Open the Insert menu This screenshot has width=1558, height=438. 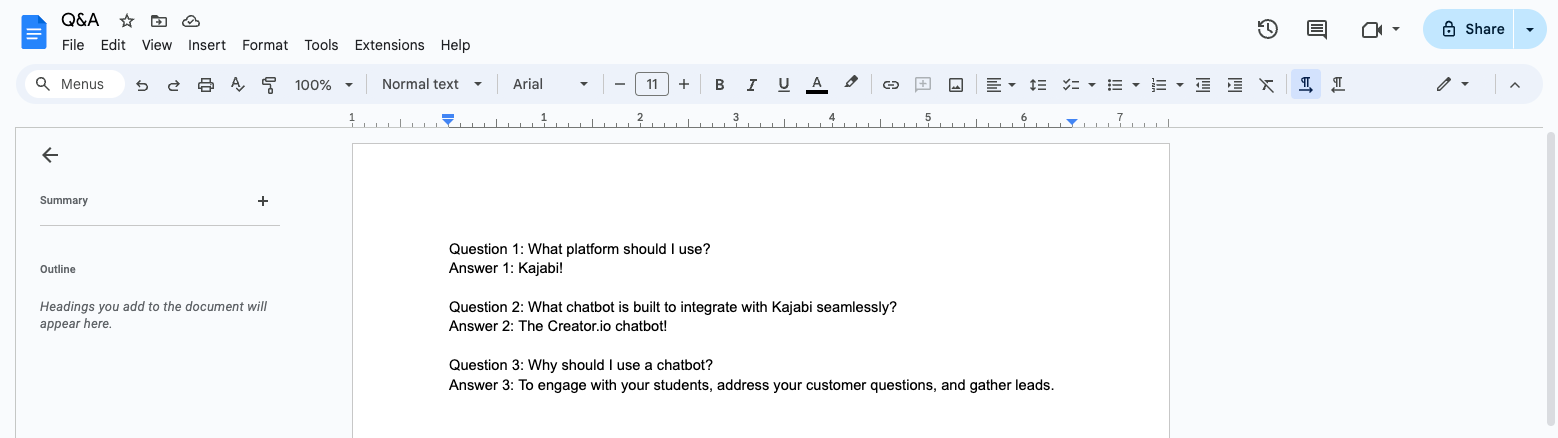click(x=207, y=45)
